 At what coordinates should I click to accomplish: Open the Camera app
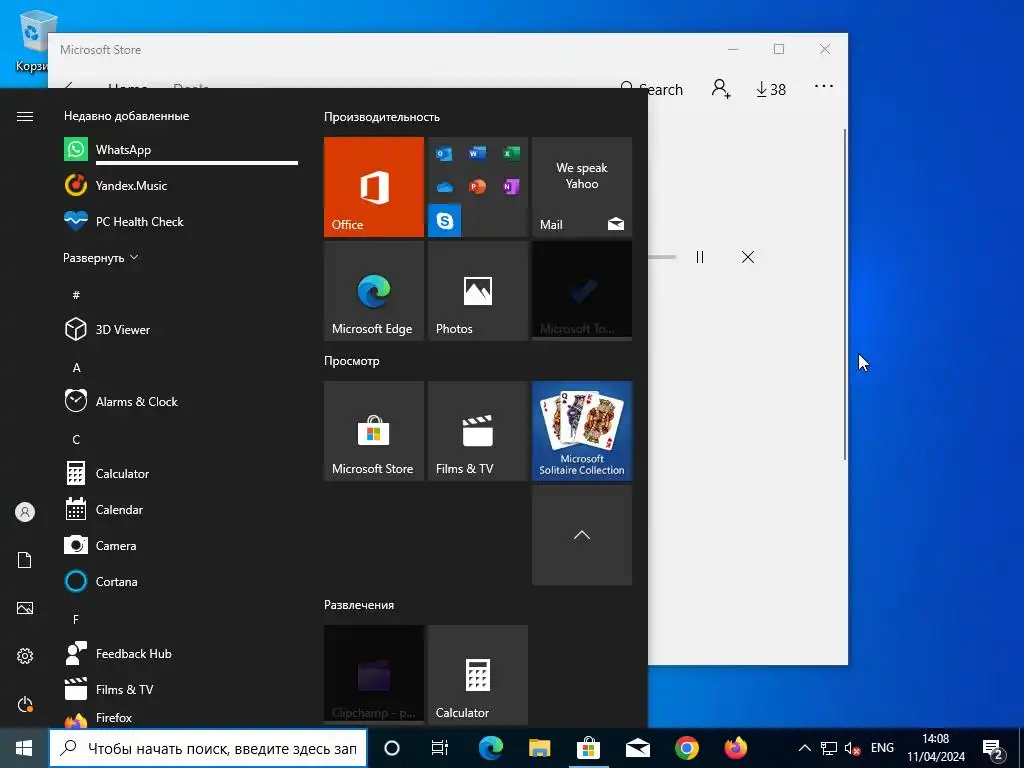(x=181, y=545)
